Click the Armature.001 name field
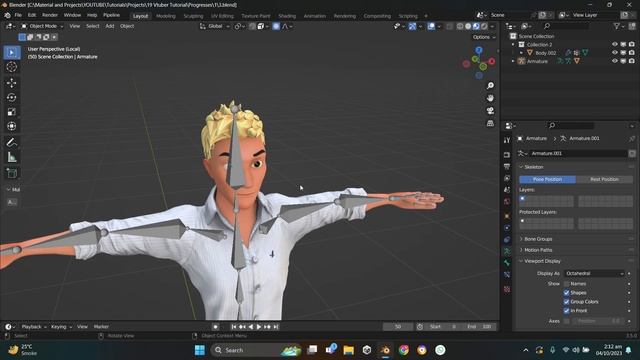Viewport: 640px width, 360px height. click(x=578, y=153)
